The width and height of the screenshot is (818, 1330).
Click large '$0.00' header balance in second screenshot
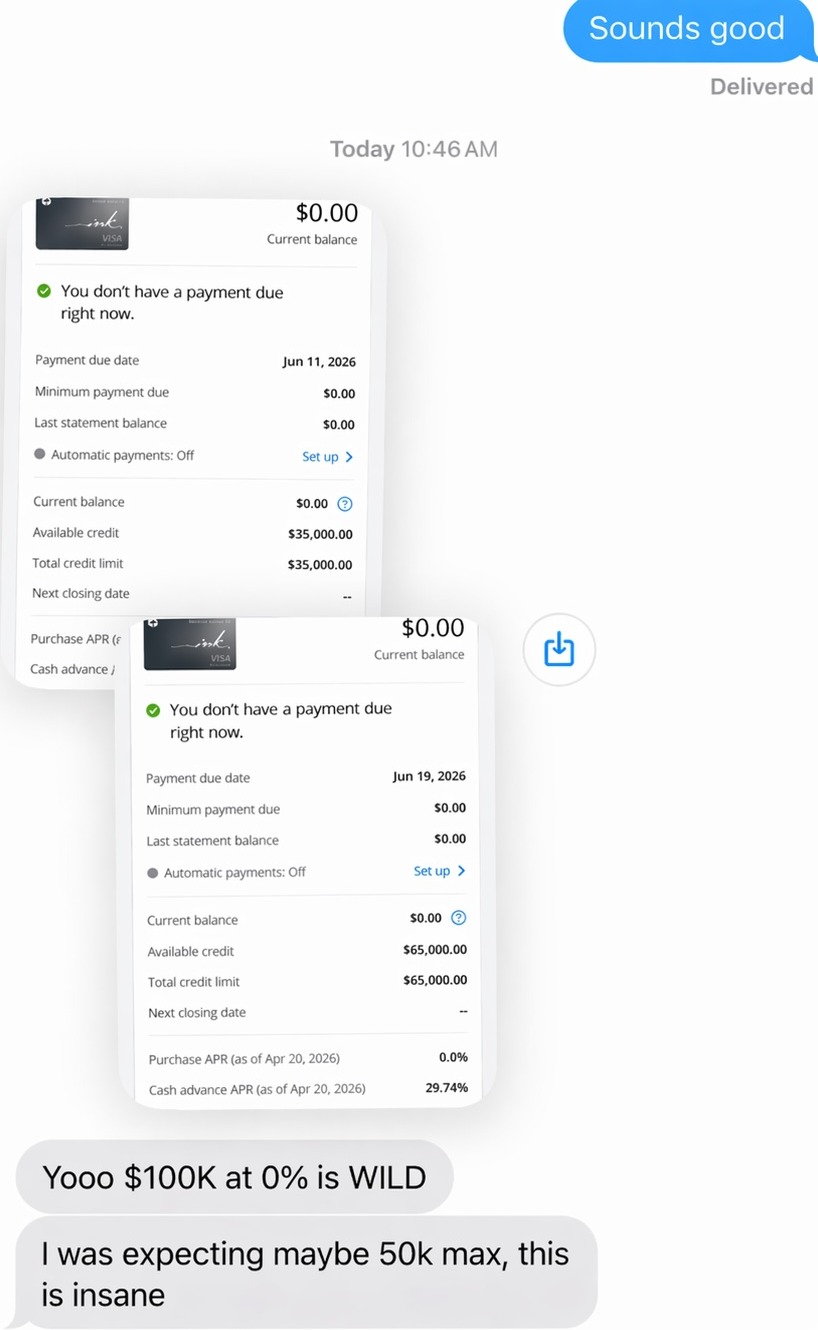[433, 628]
